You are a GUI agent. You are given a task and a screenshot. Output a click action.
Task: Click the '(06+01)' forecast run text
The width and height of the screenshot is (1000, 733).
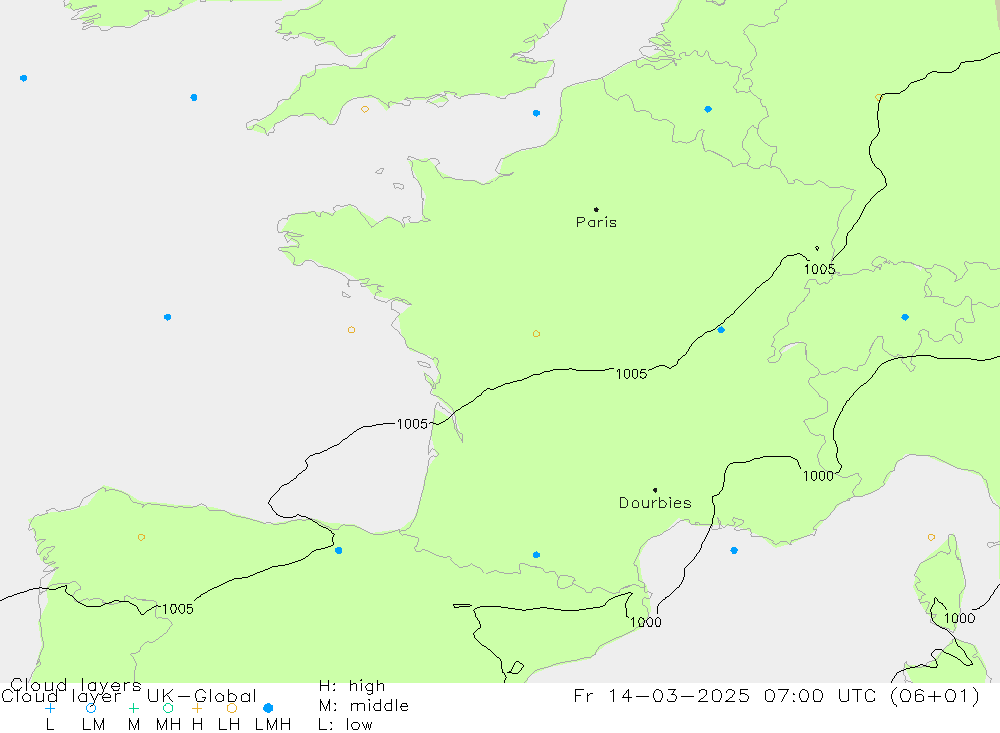934,695
